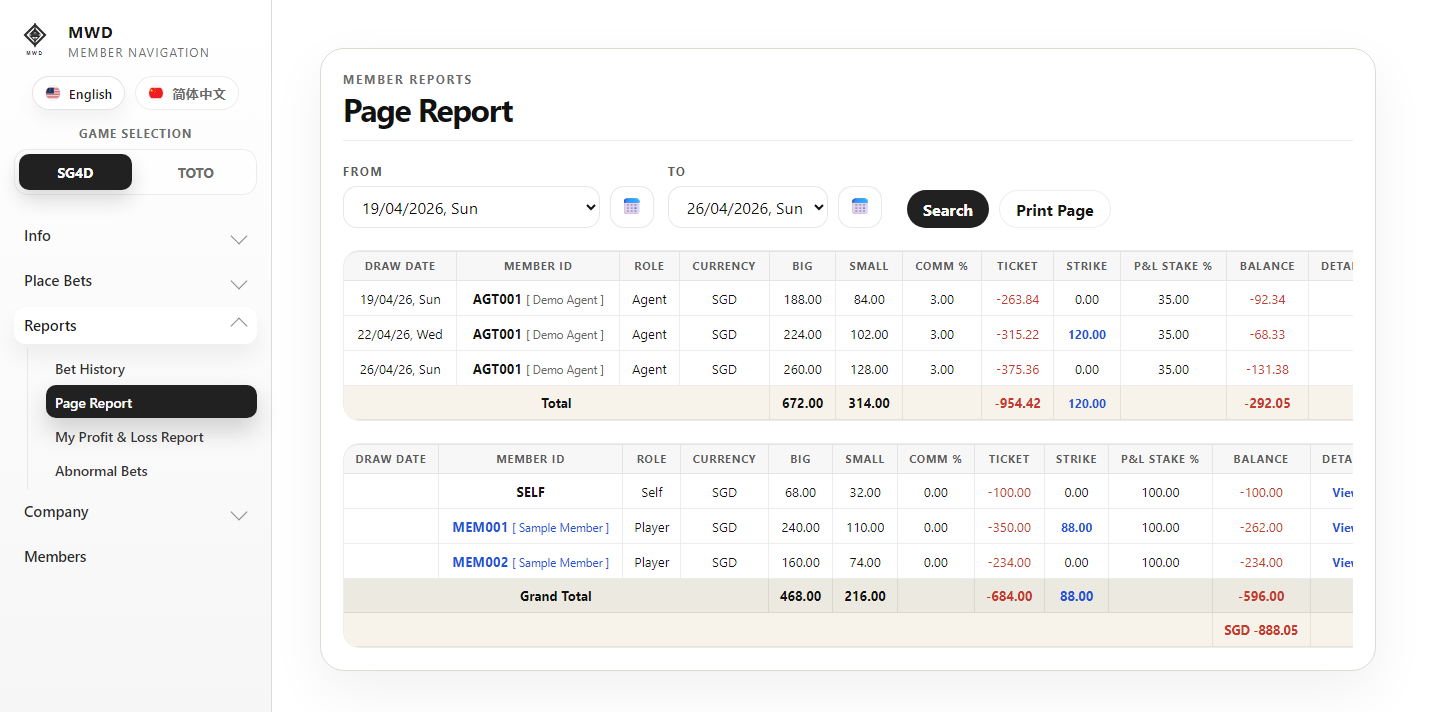Click AGT001 in the 22/04/26 row
This screenshot has height=712, width=1440.
click(x=497, y=334)
